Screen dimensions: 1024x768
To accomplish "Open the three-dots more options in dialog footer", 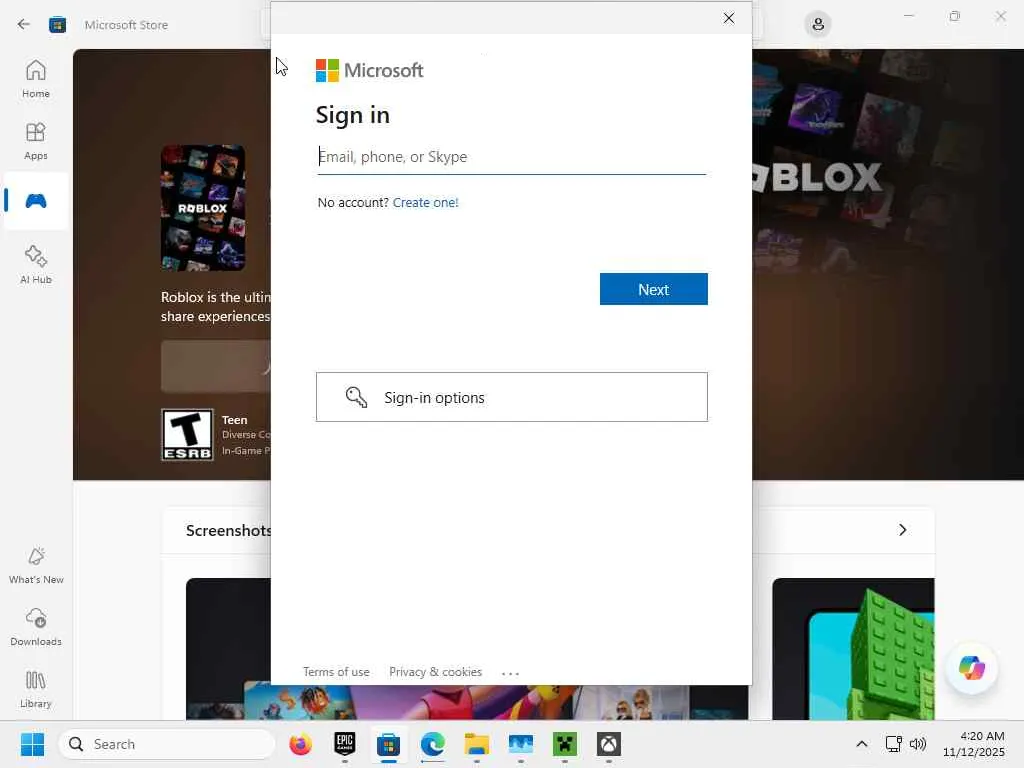I will pos(510,673).
